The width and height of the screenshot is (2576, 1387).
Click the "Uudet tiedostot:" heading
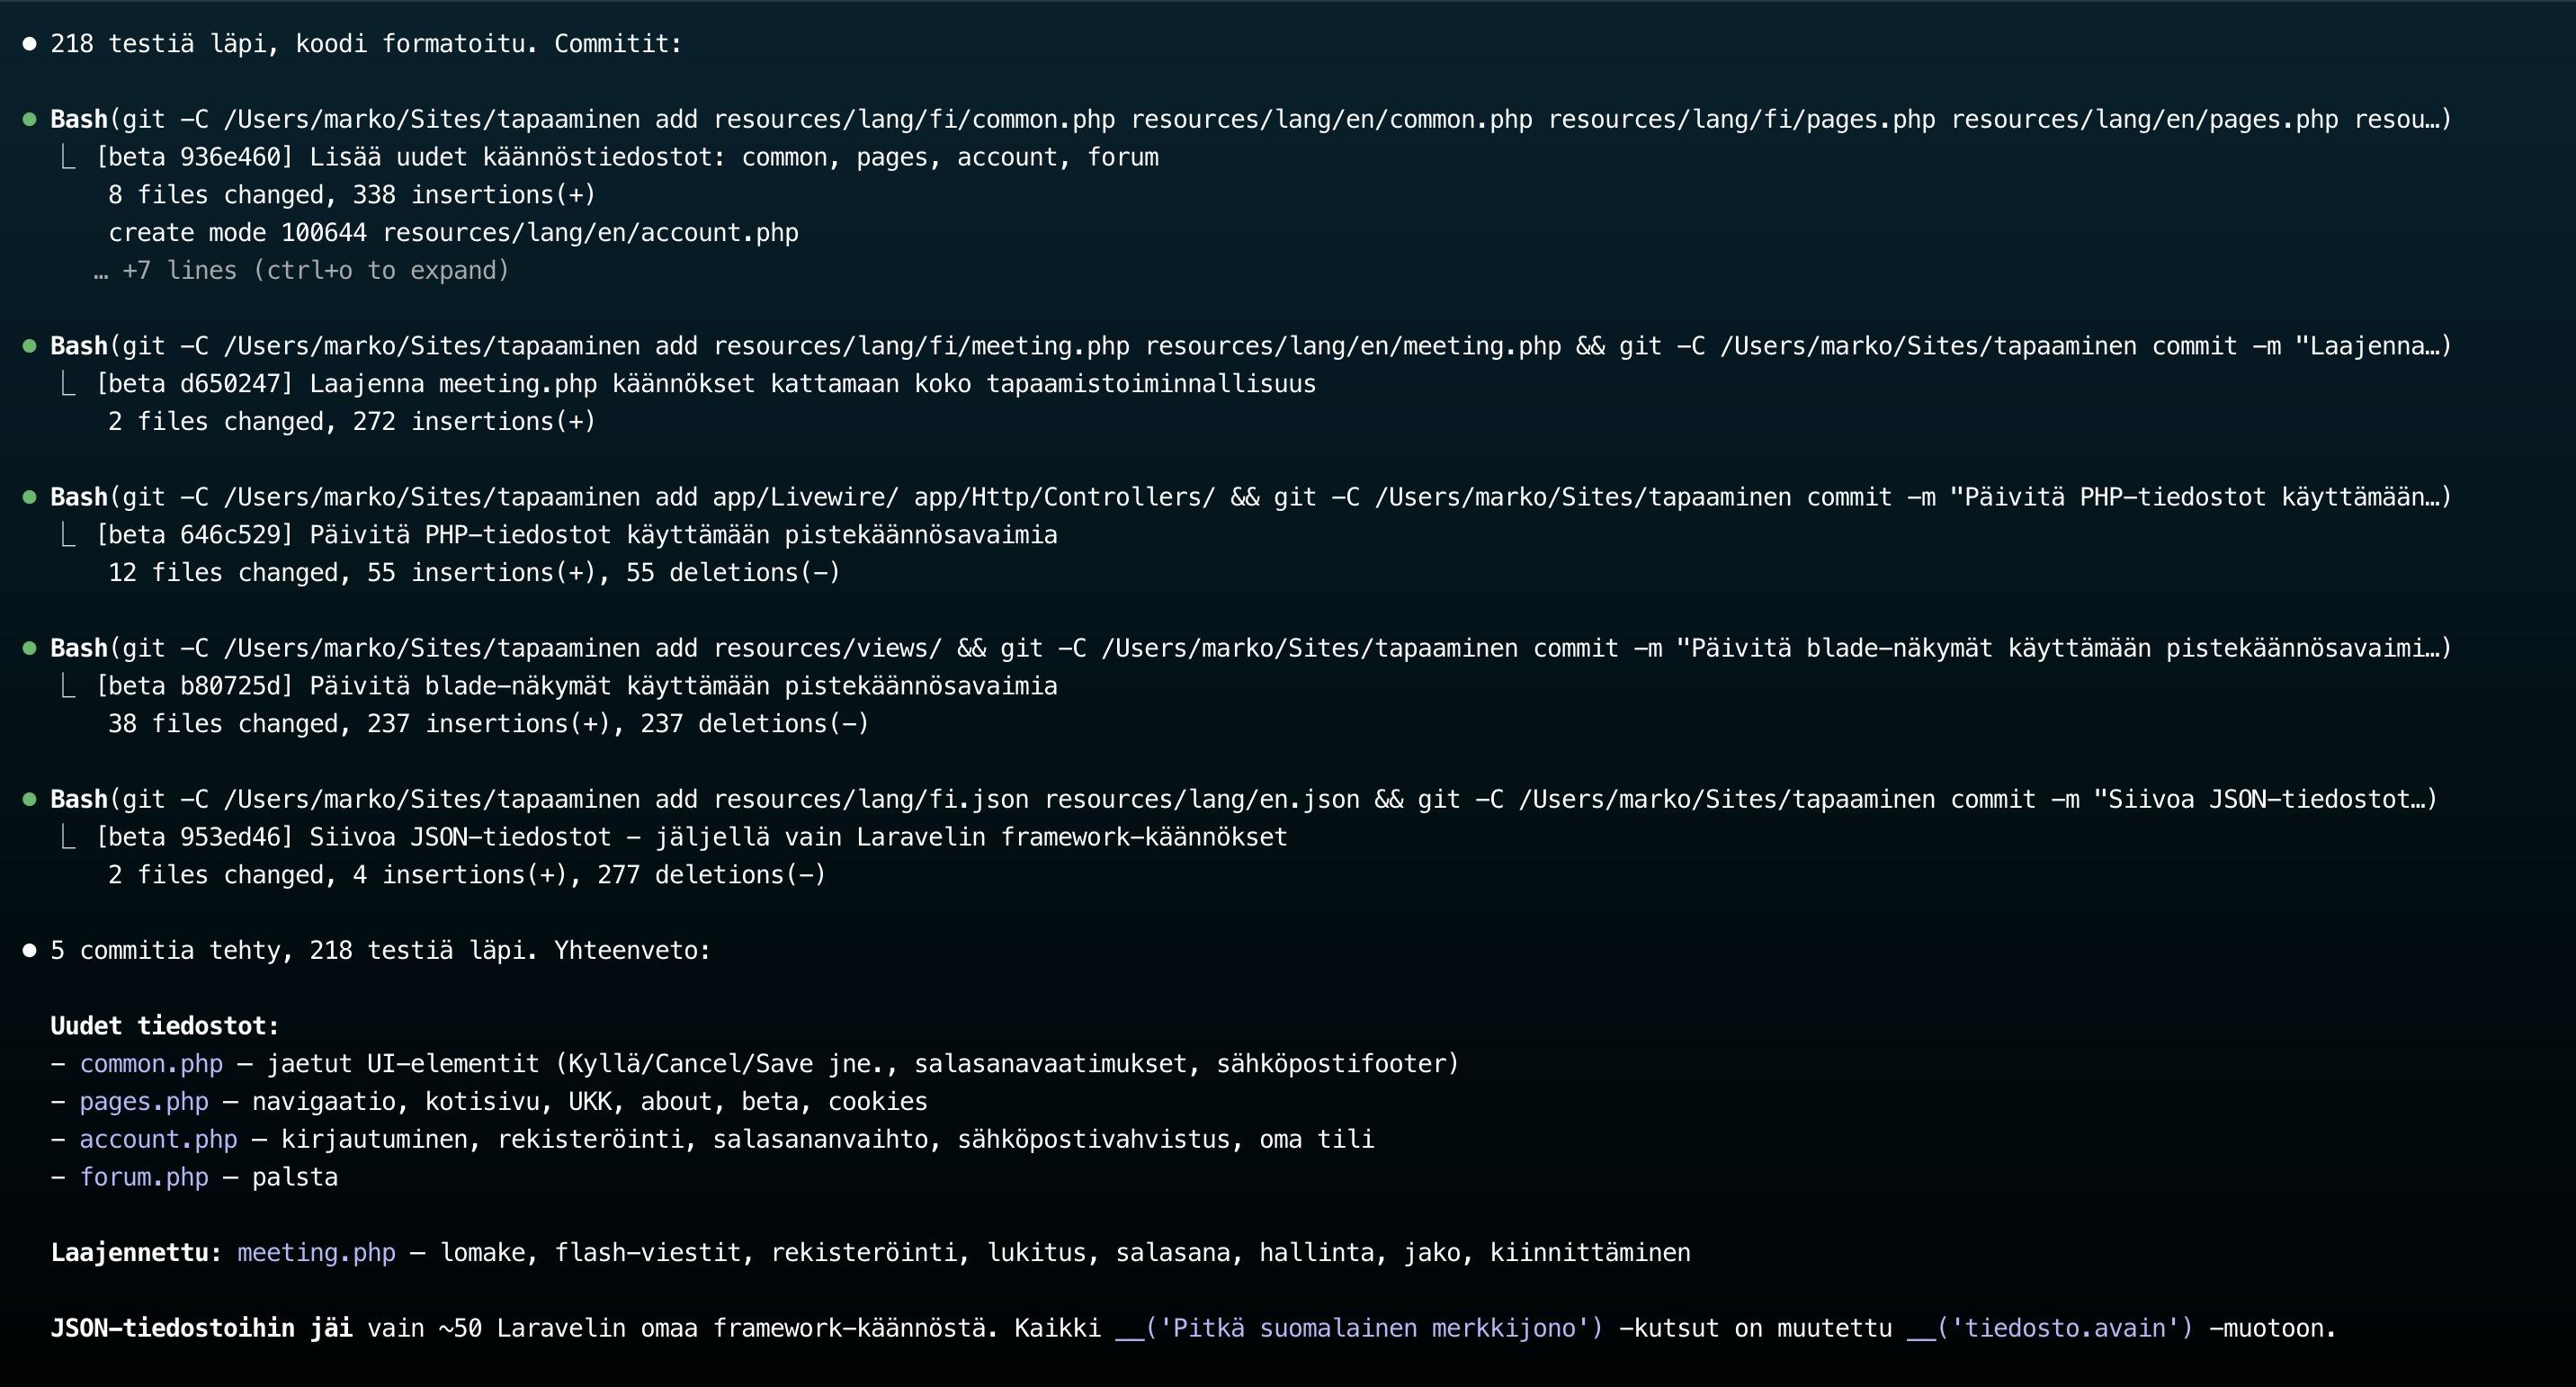165,1026
